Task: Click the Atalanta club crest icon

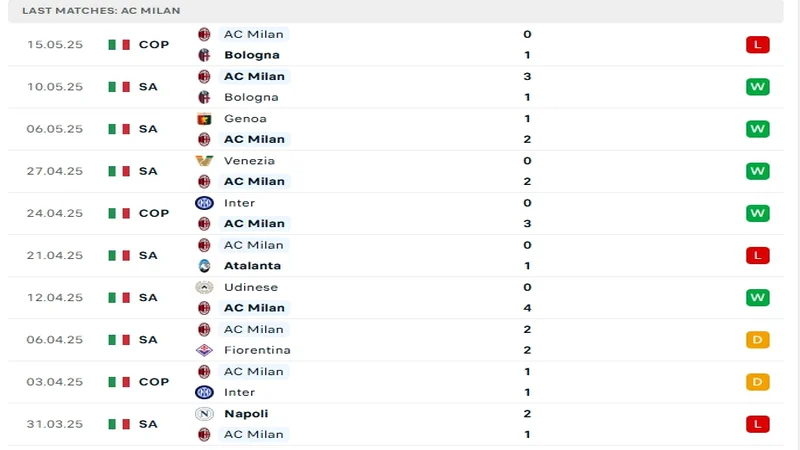Action: click(204, 266)
